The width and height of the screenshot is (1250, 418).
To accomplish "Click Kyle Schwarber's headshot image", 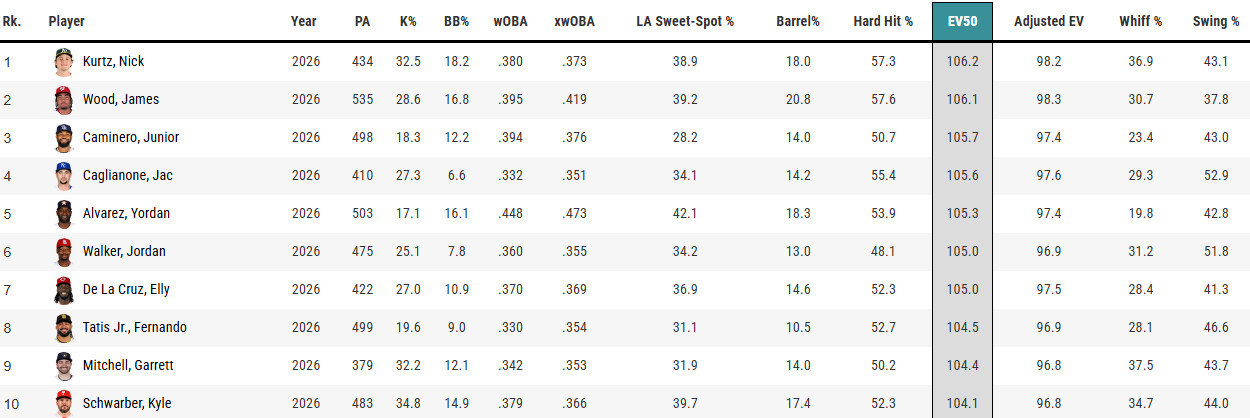I will click(x=64, y=404).
